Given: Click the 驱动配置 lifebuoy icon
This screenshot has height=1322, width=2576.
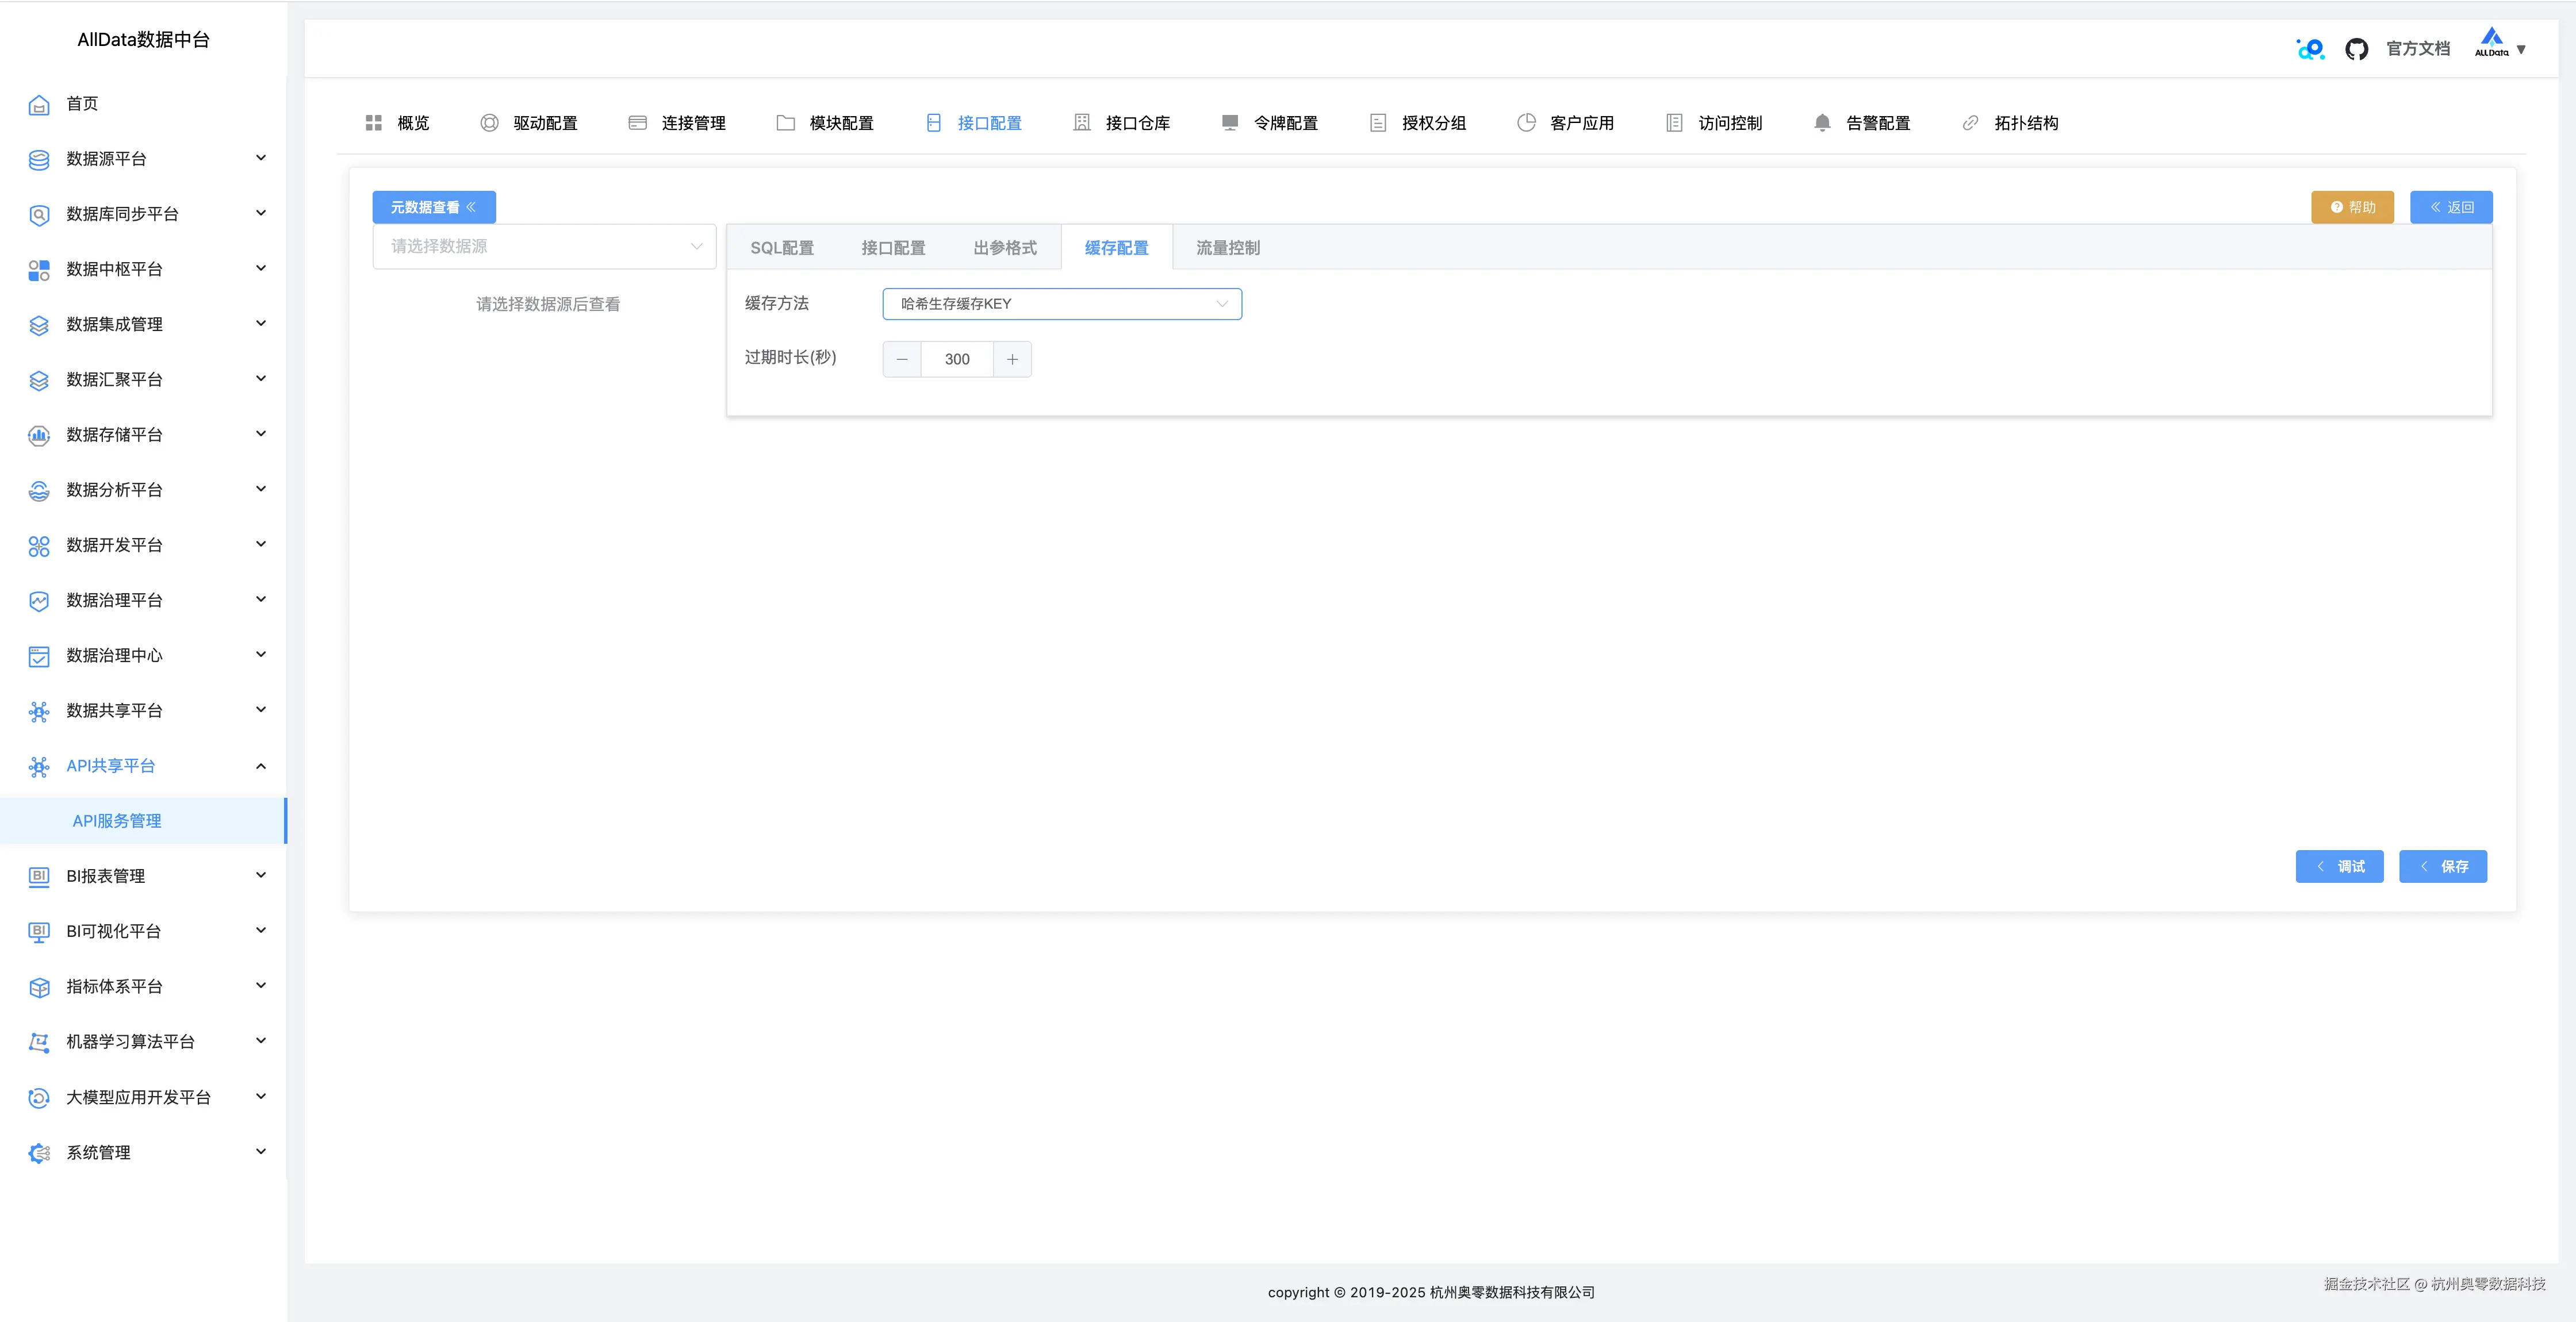Looking at the screenshot, I should 489,123.
